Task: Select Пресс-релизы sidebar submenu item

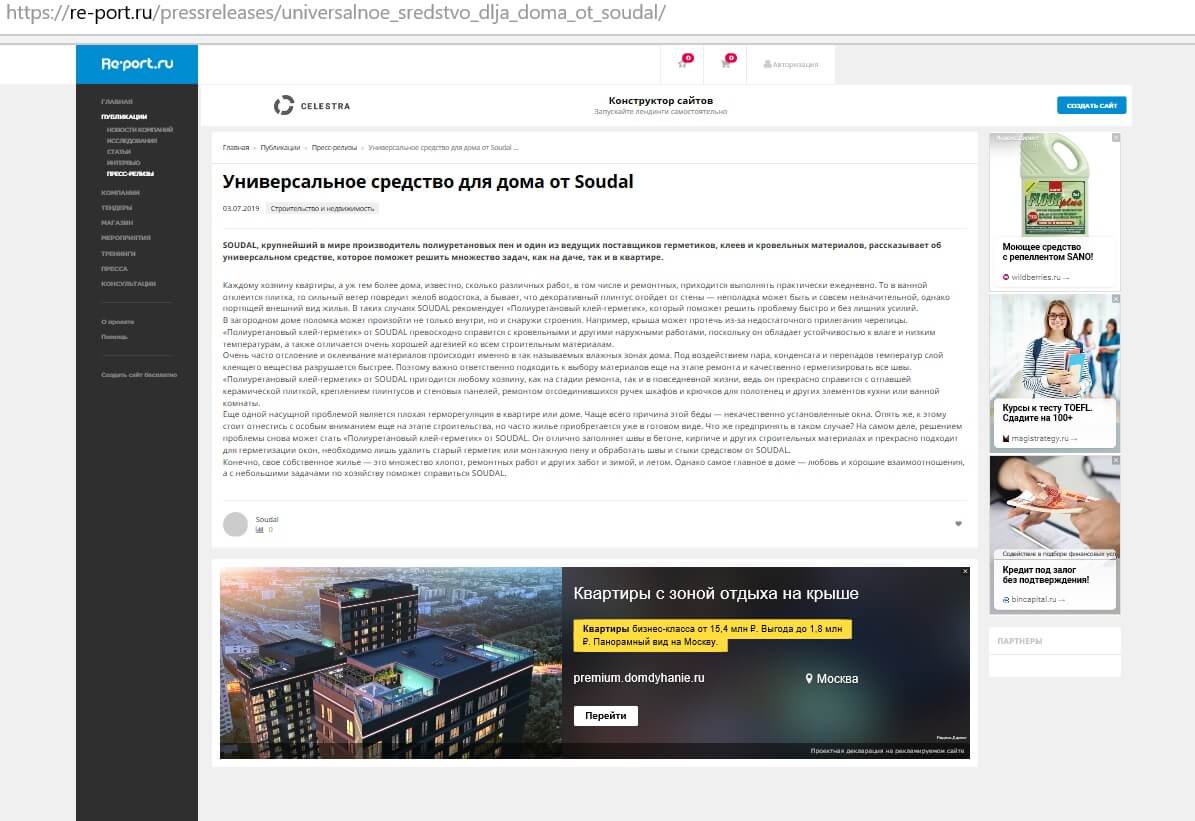Action: 130,174
